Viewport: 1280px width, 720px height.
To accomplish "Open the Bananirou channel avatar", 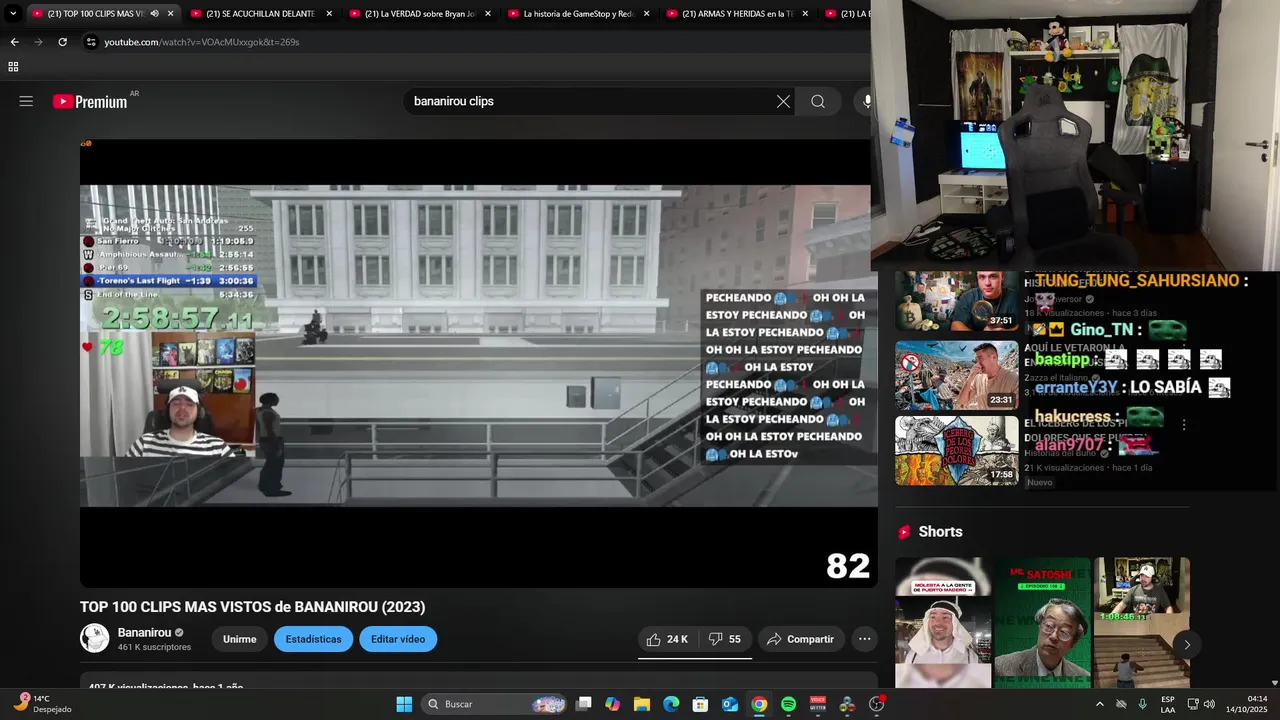I will click(94, 638).
